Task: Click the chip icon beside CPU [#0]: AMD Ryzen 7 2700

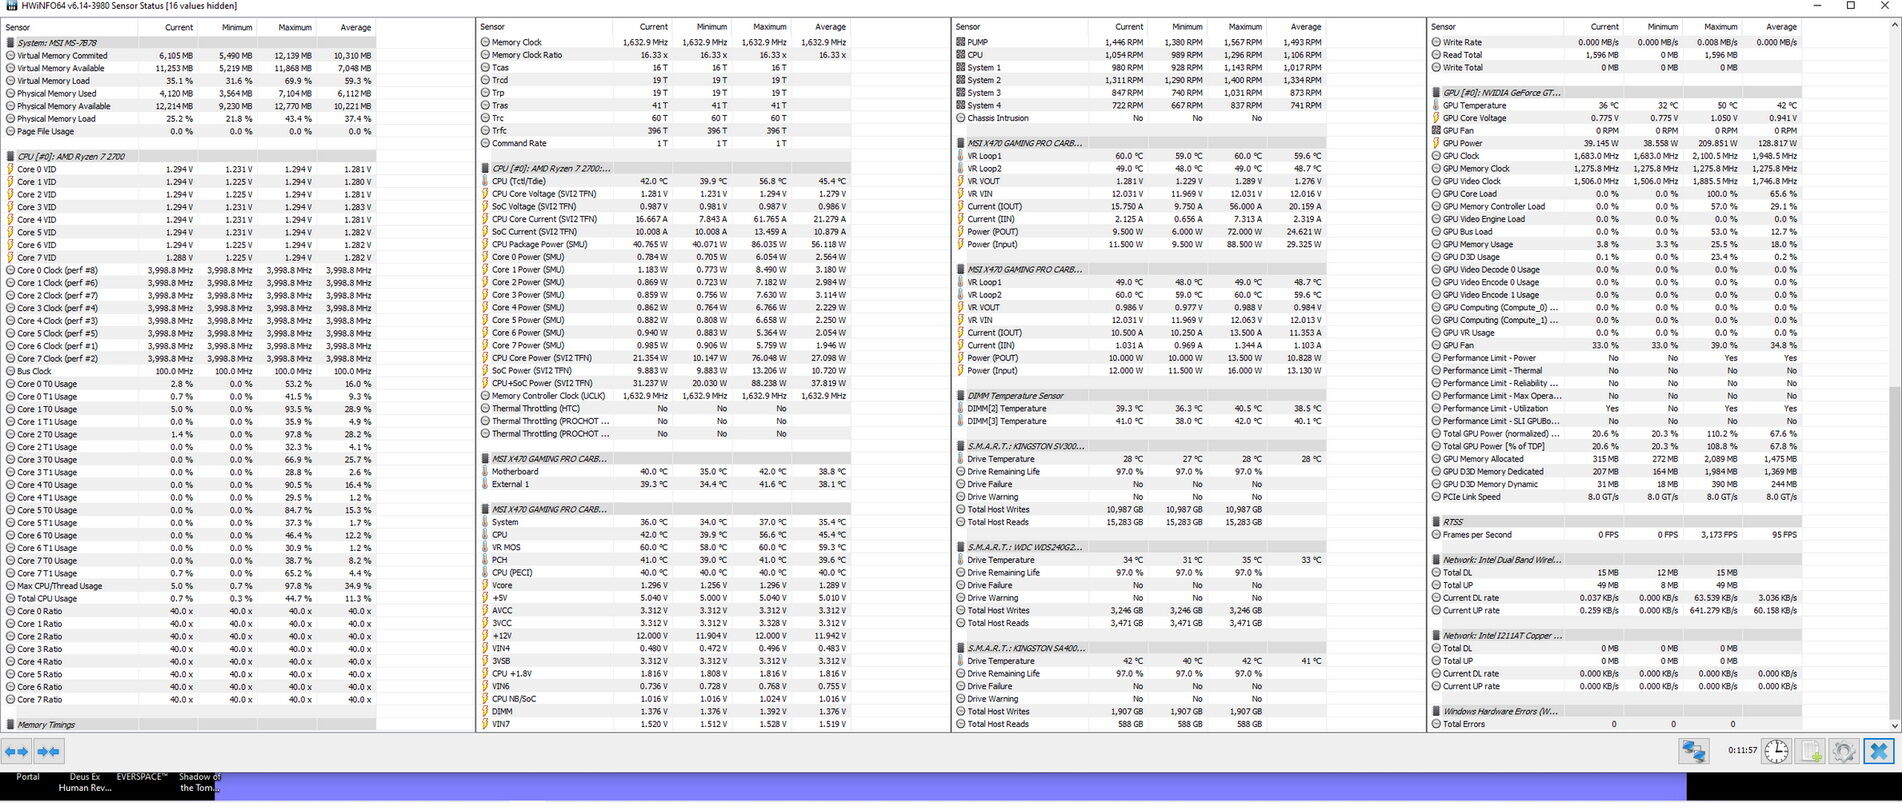Action: coord(10,157)
